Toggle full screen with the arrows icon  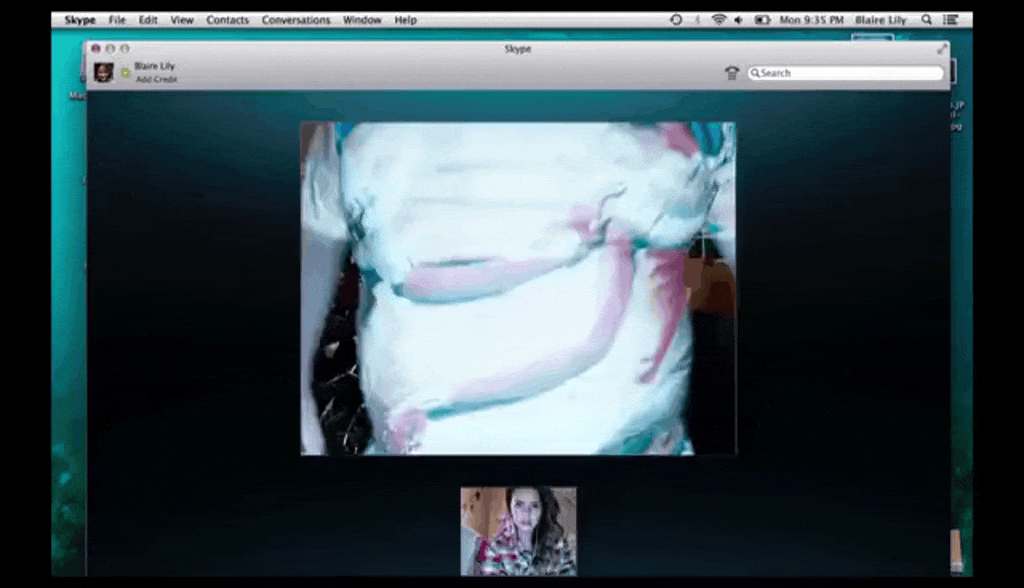941,48
